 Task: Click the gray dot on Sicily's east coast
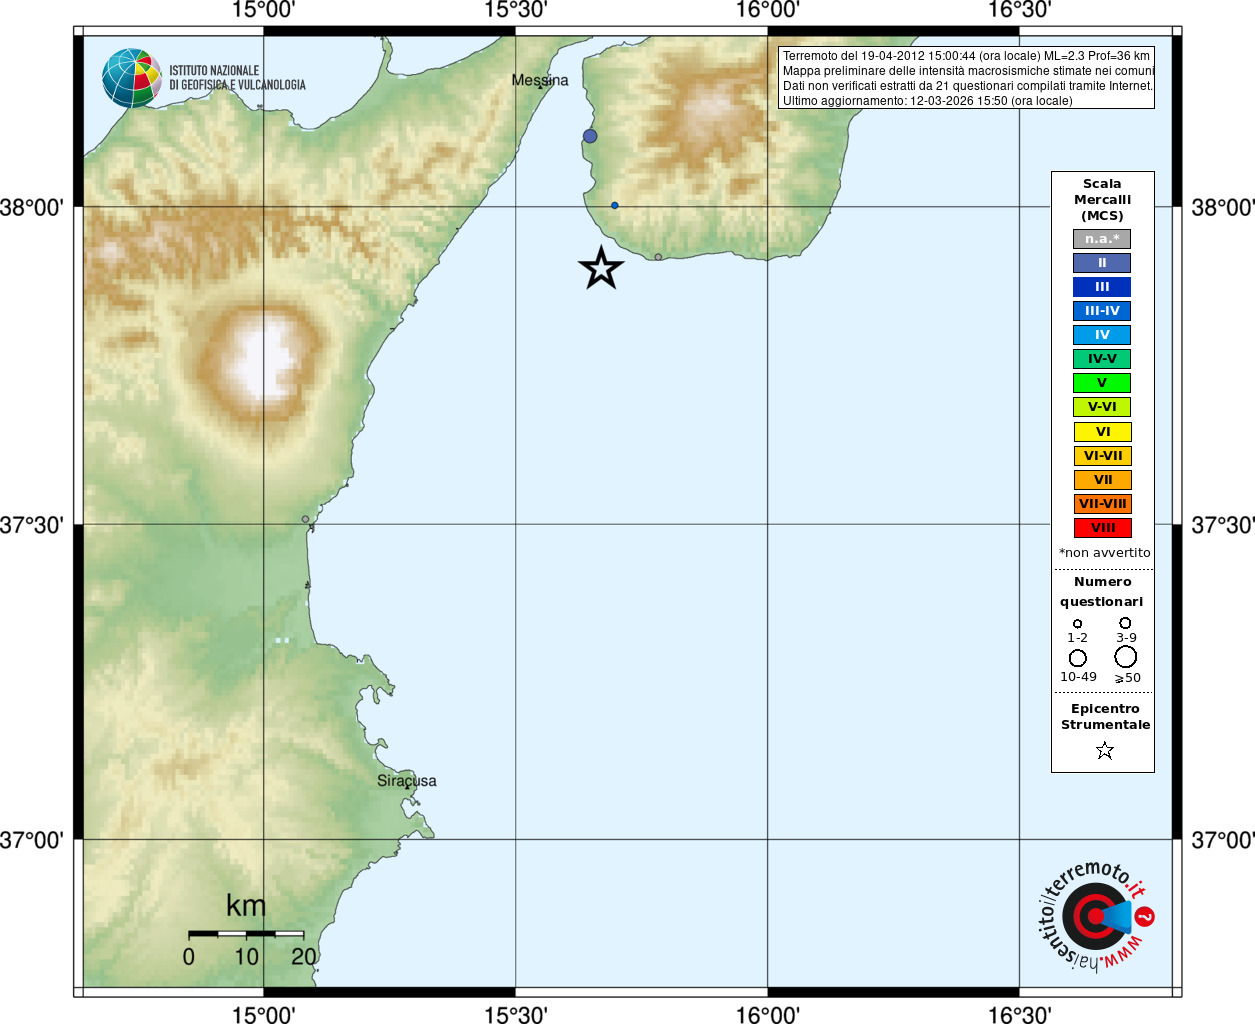306,519
